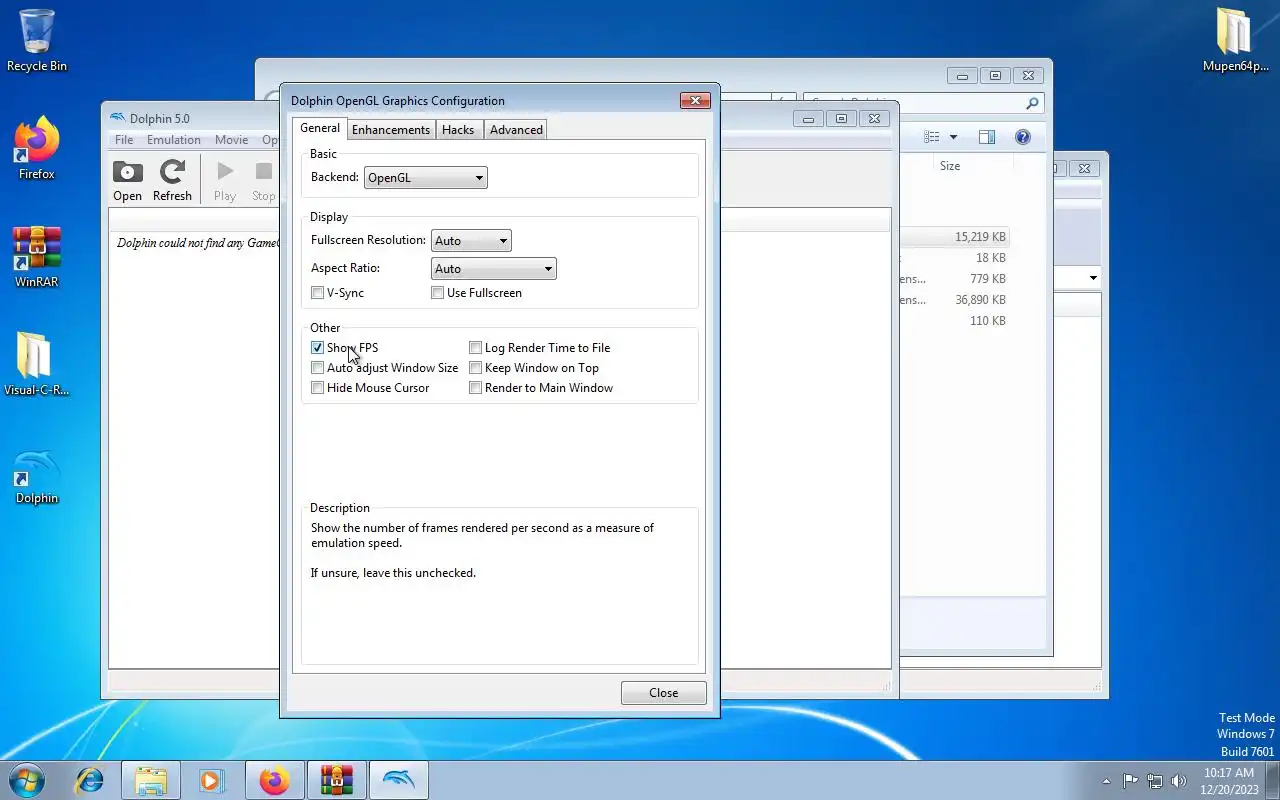Open Windows Media Player from the taskbar

212,780
